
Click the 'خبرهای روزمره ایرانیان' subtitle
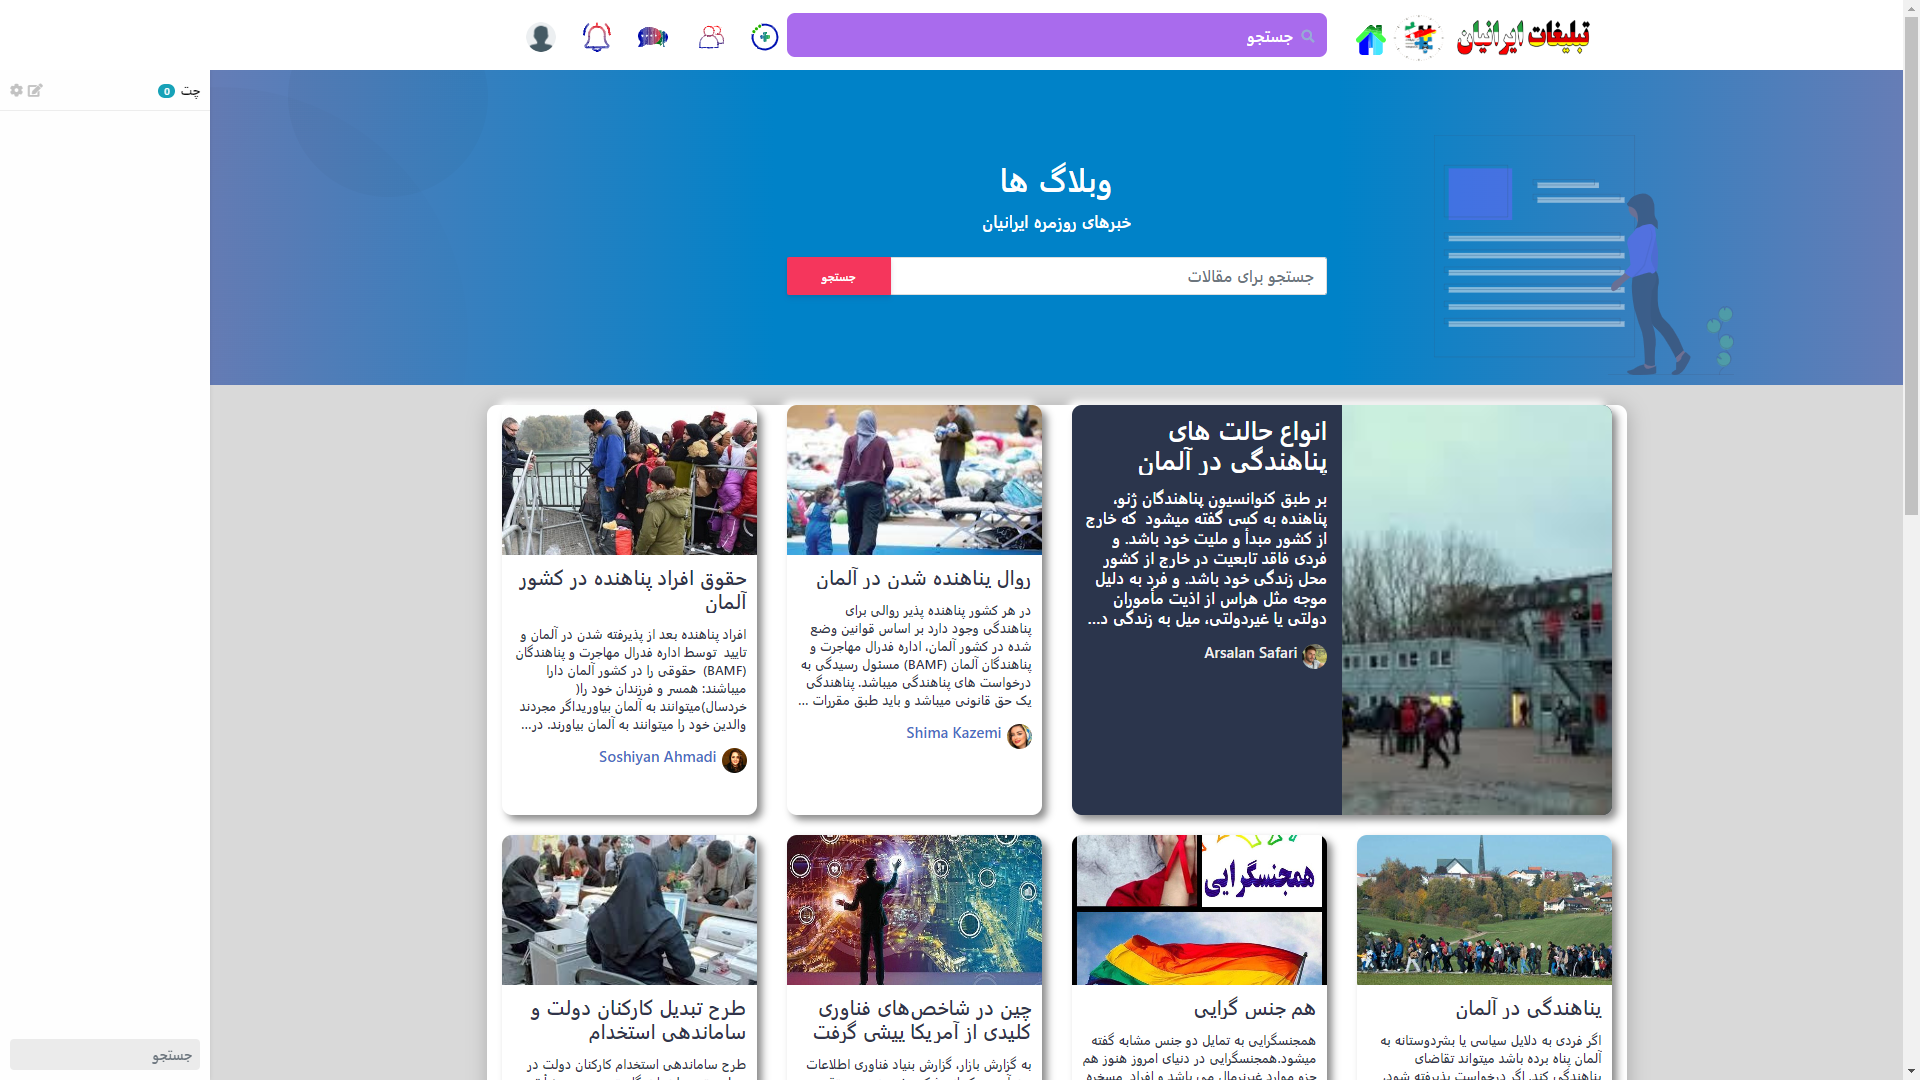(1056, 223)
